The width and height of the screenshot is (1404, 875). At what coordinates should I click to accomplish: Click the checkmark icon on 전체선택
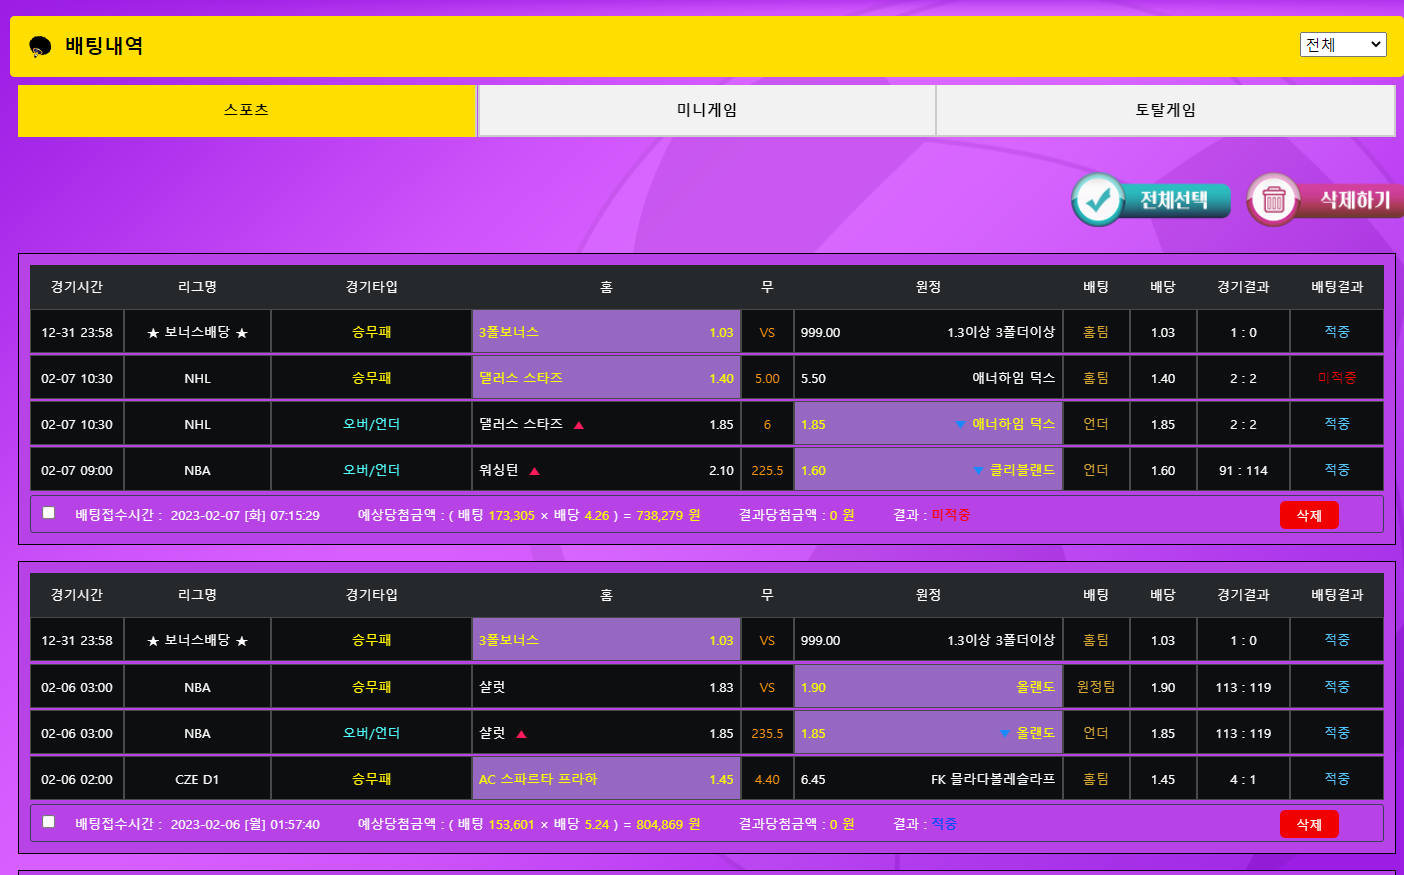[1098, 200]
